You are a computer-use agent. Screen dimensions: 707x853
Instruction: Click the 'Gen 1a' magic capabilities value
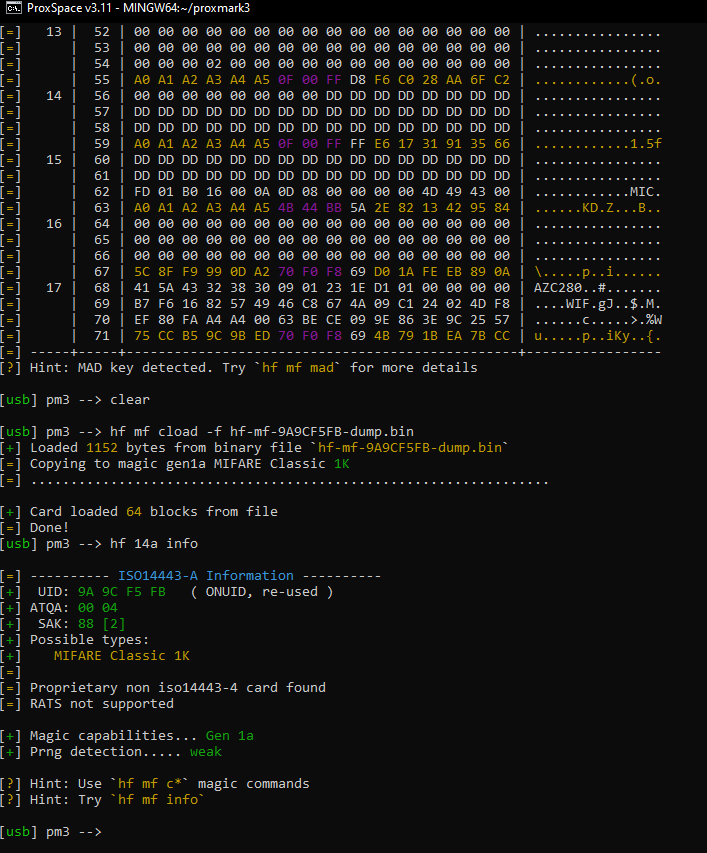click(230, 736)
